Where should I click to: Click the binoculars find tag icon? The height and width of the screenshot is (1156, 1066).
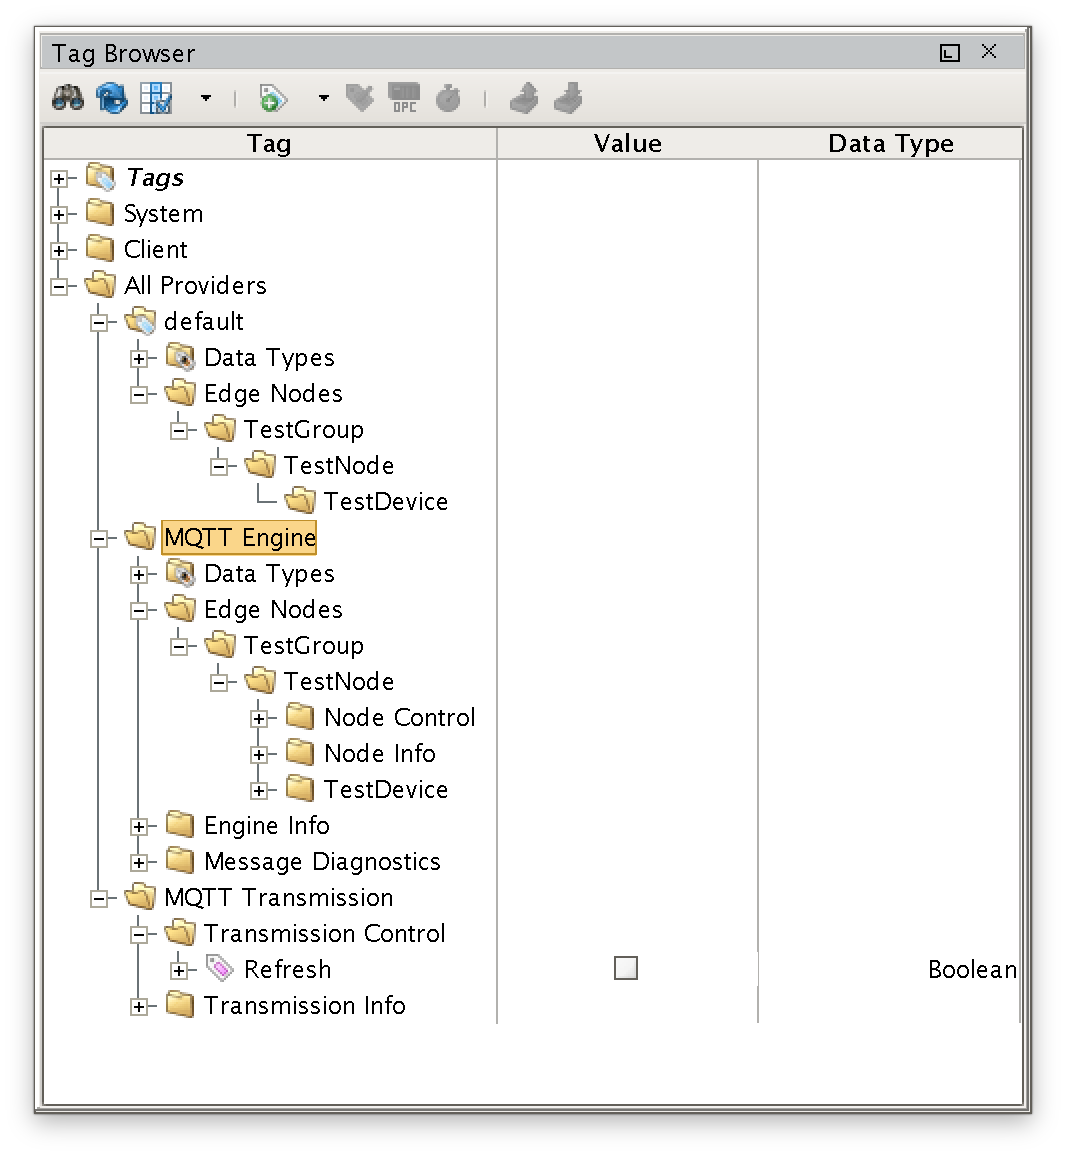(68, 98)
